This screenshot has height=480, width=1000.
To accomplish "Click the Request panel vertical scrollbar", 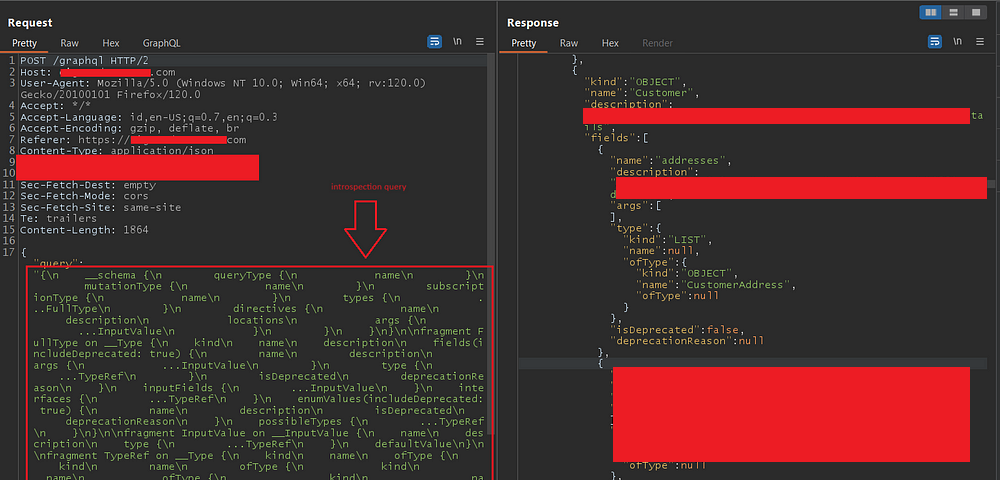I will pyautogui.click(x=490, y=242).
